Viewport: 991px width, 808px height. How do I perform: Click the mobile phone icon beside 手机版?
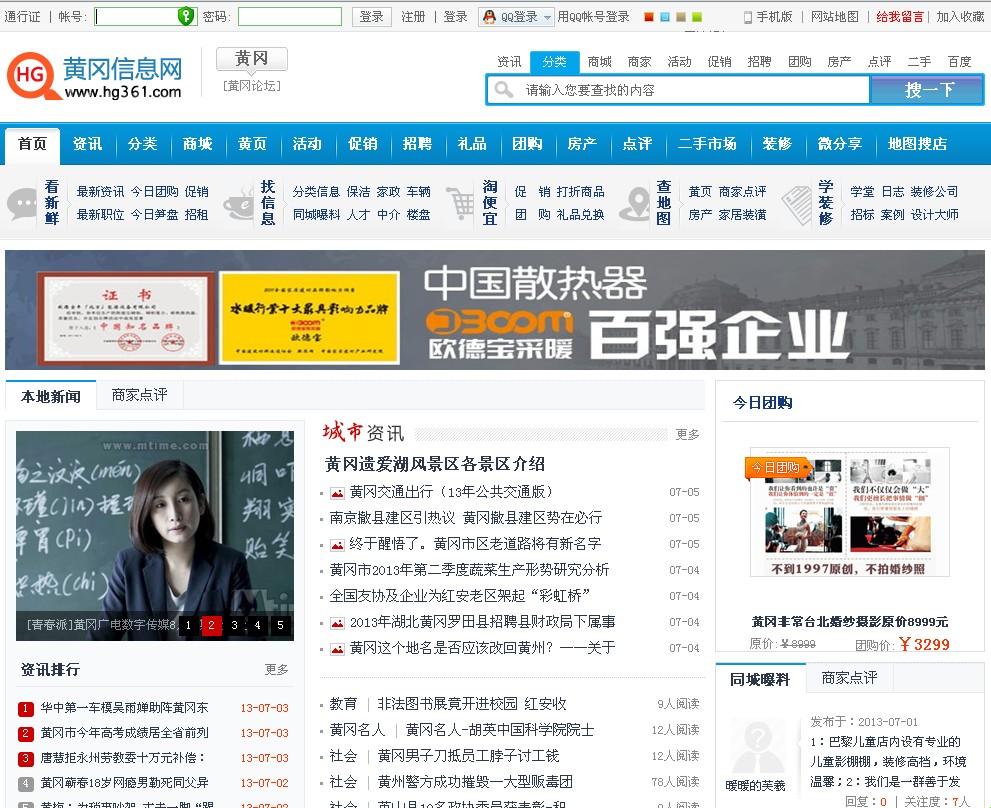click(x=748, y=18)
